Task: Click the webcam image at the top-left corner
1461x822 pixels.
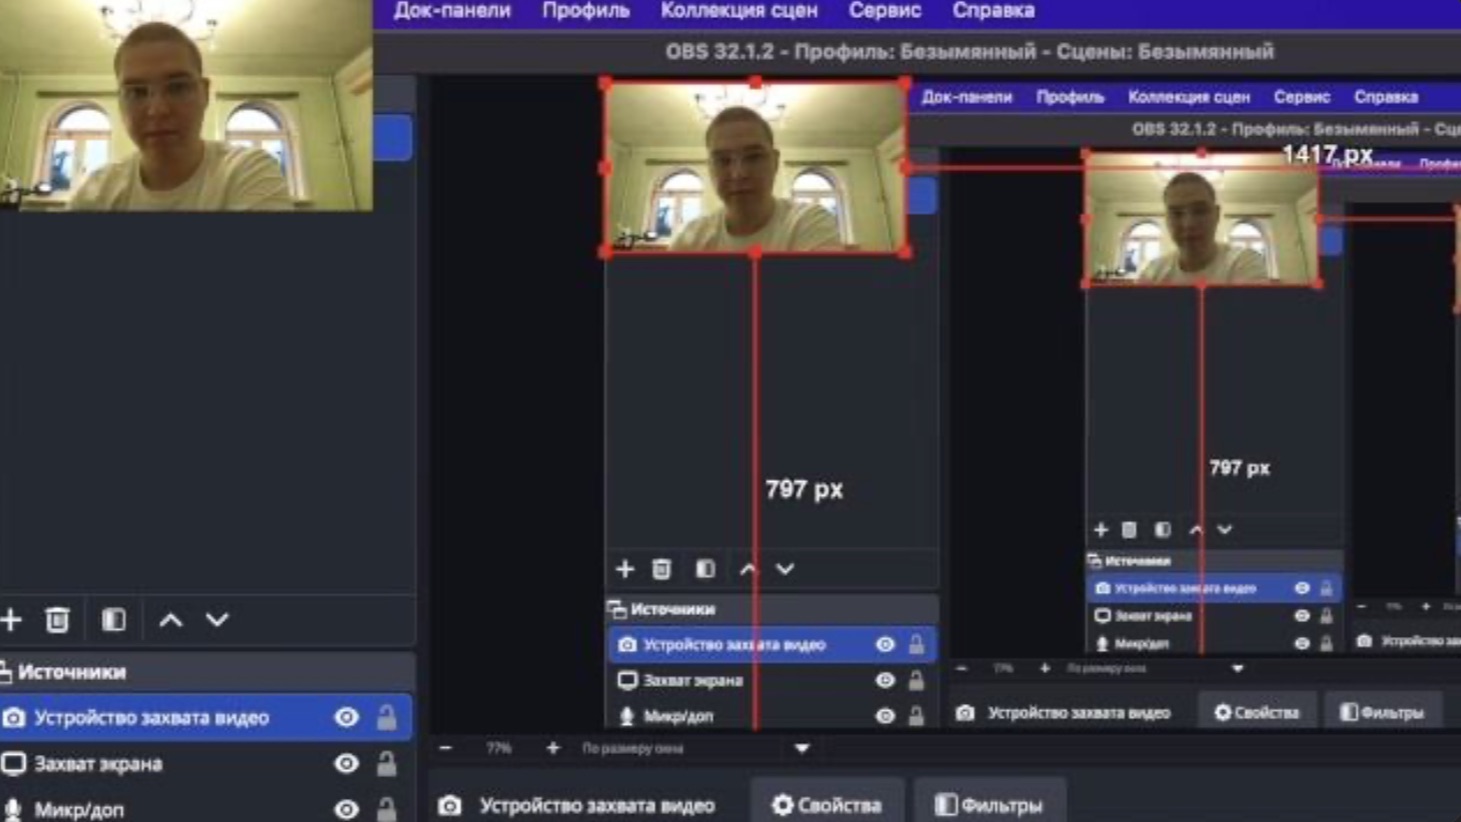Action: [x=186, y=105]
